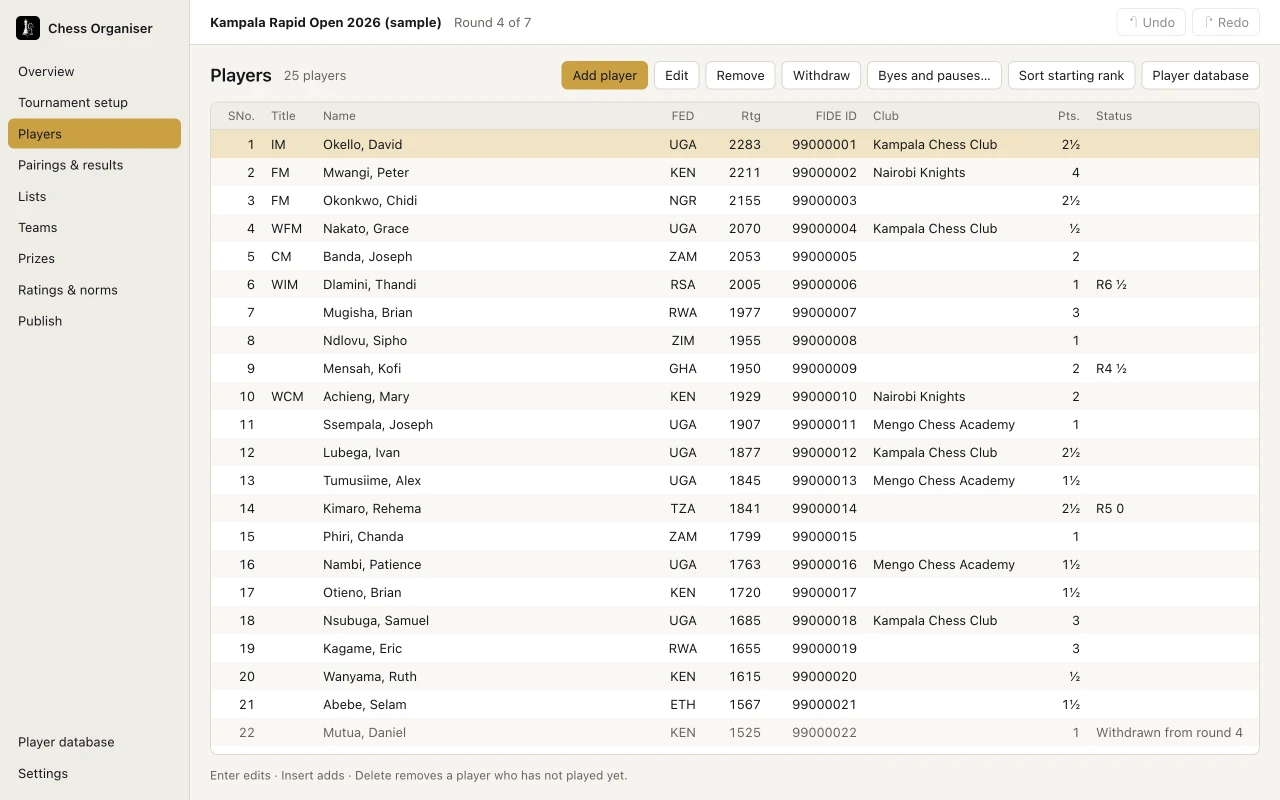Select player Lubega, Ivan

click(x=735, y=452)
